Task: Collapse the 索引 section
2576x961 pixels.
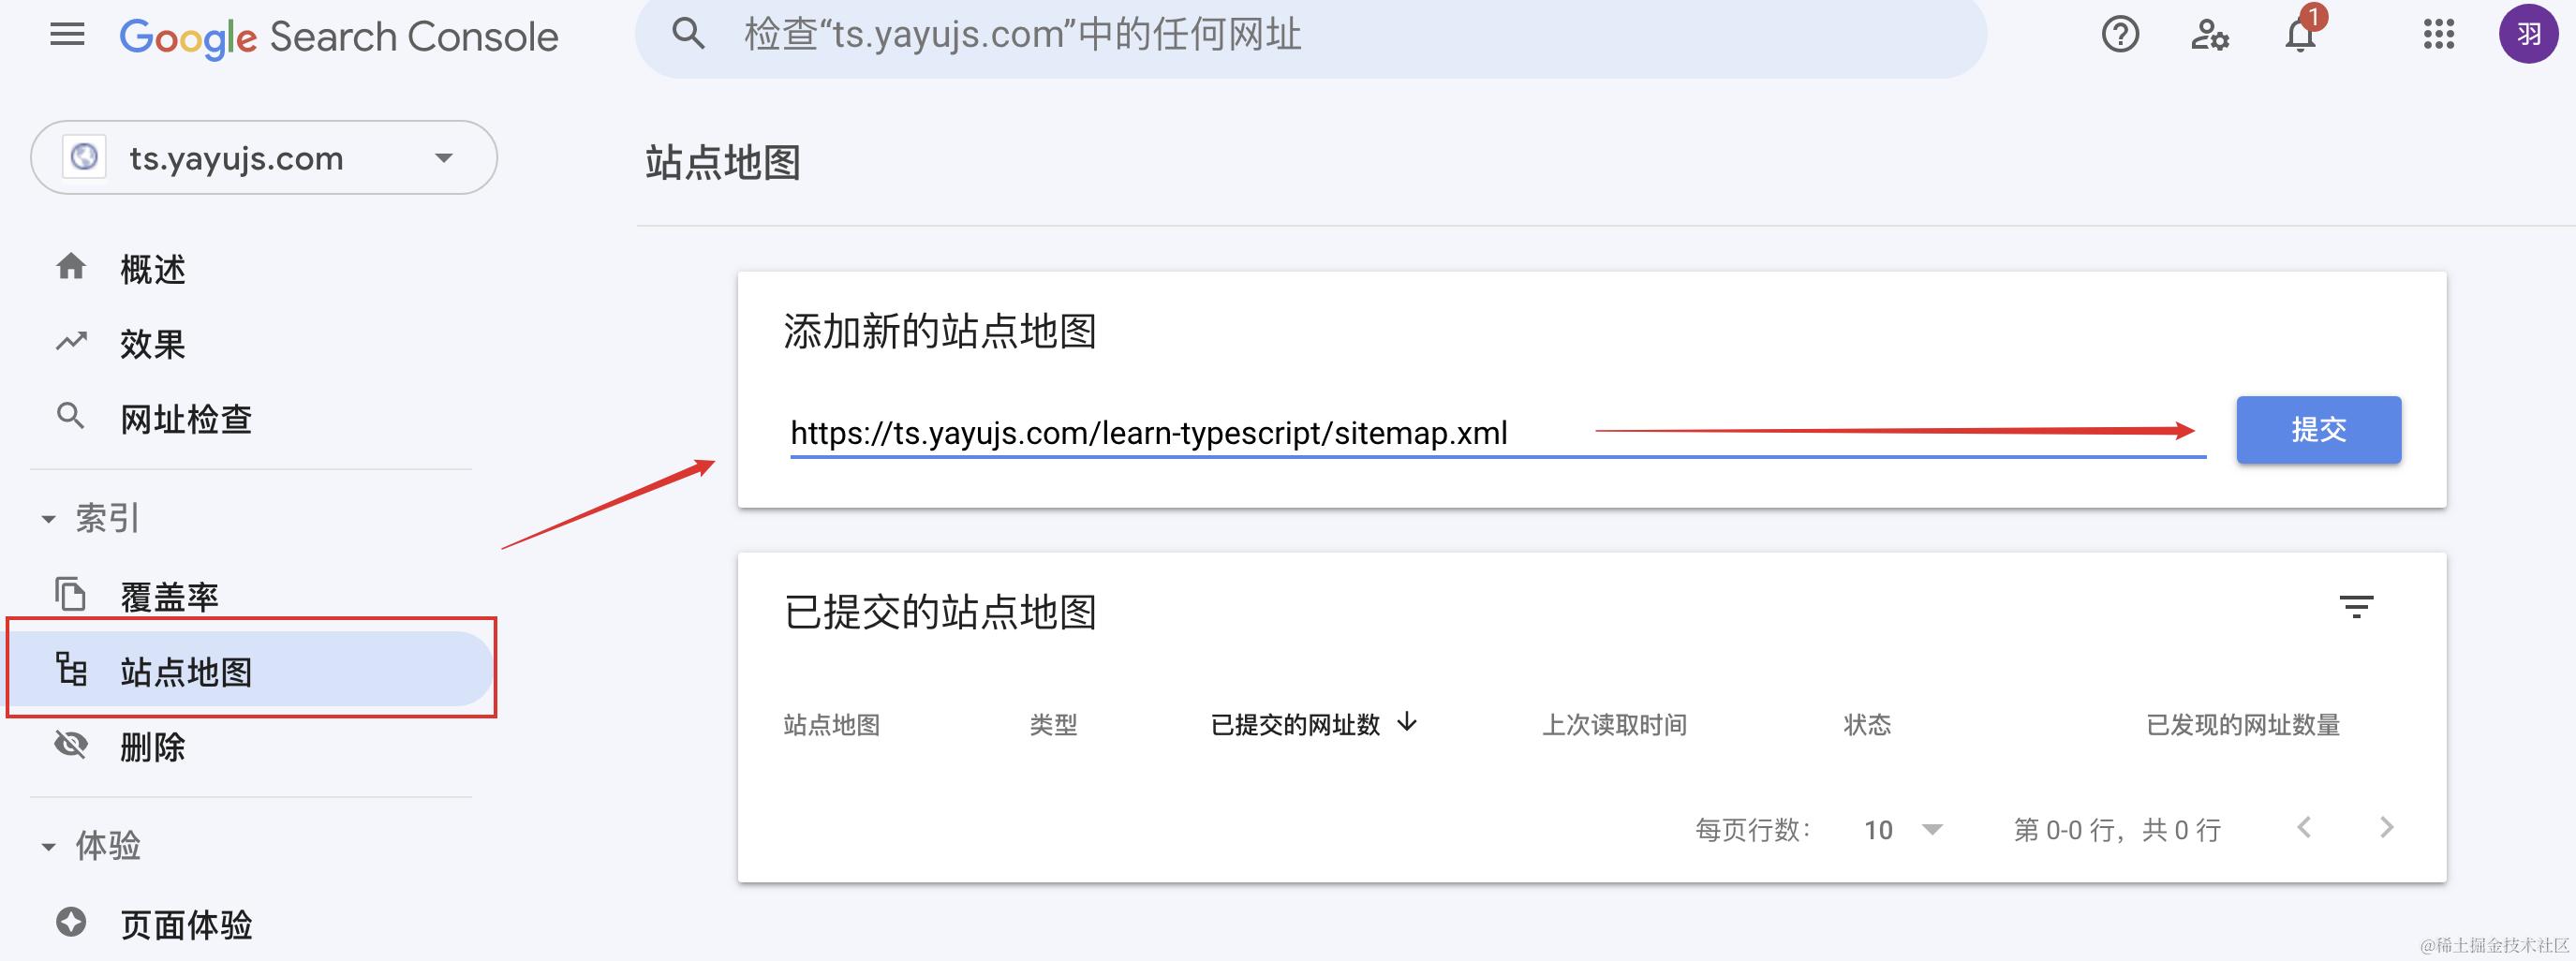Action: (x=48, y=519)
